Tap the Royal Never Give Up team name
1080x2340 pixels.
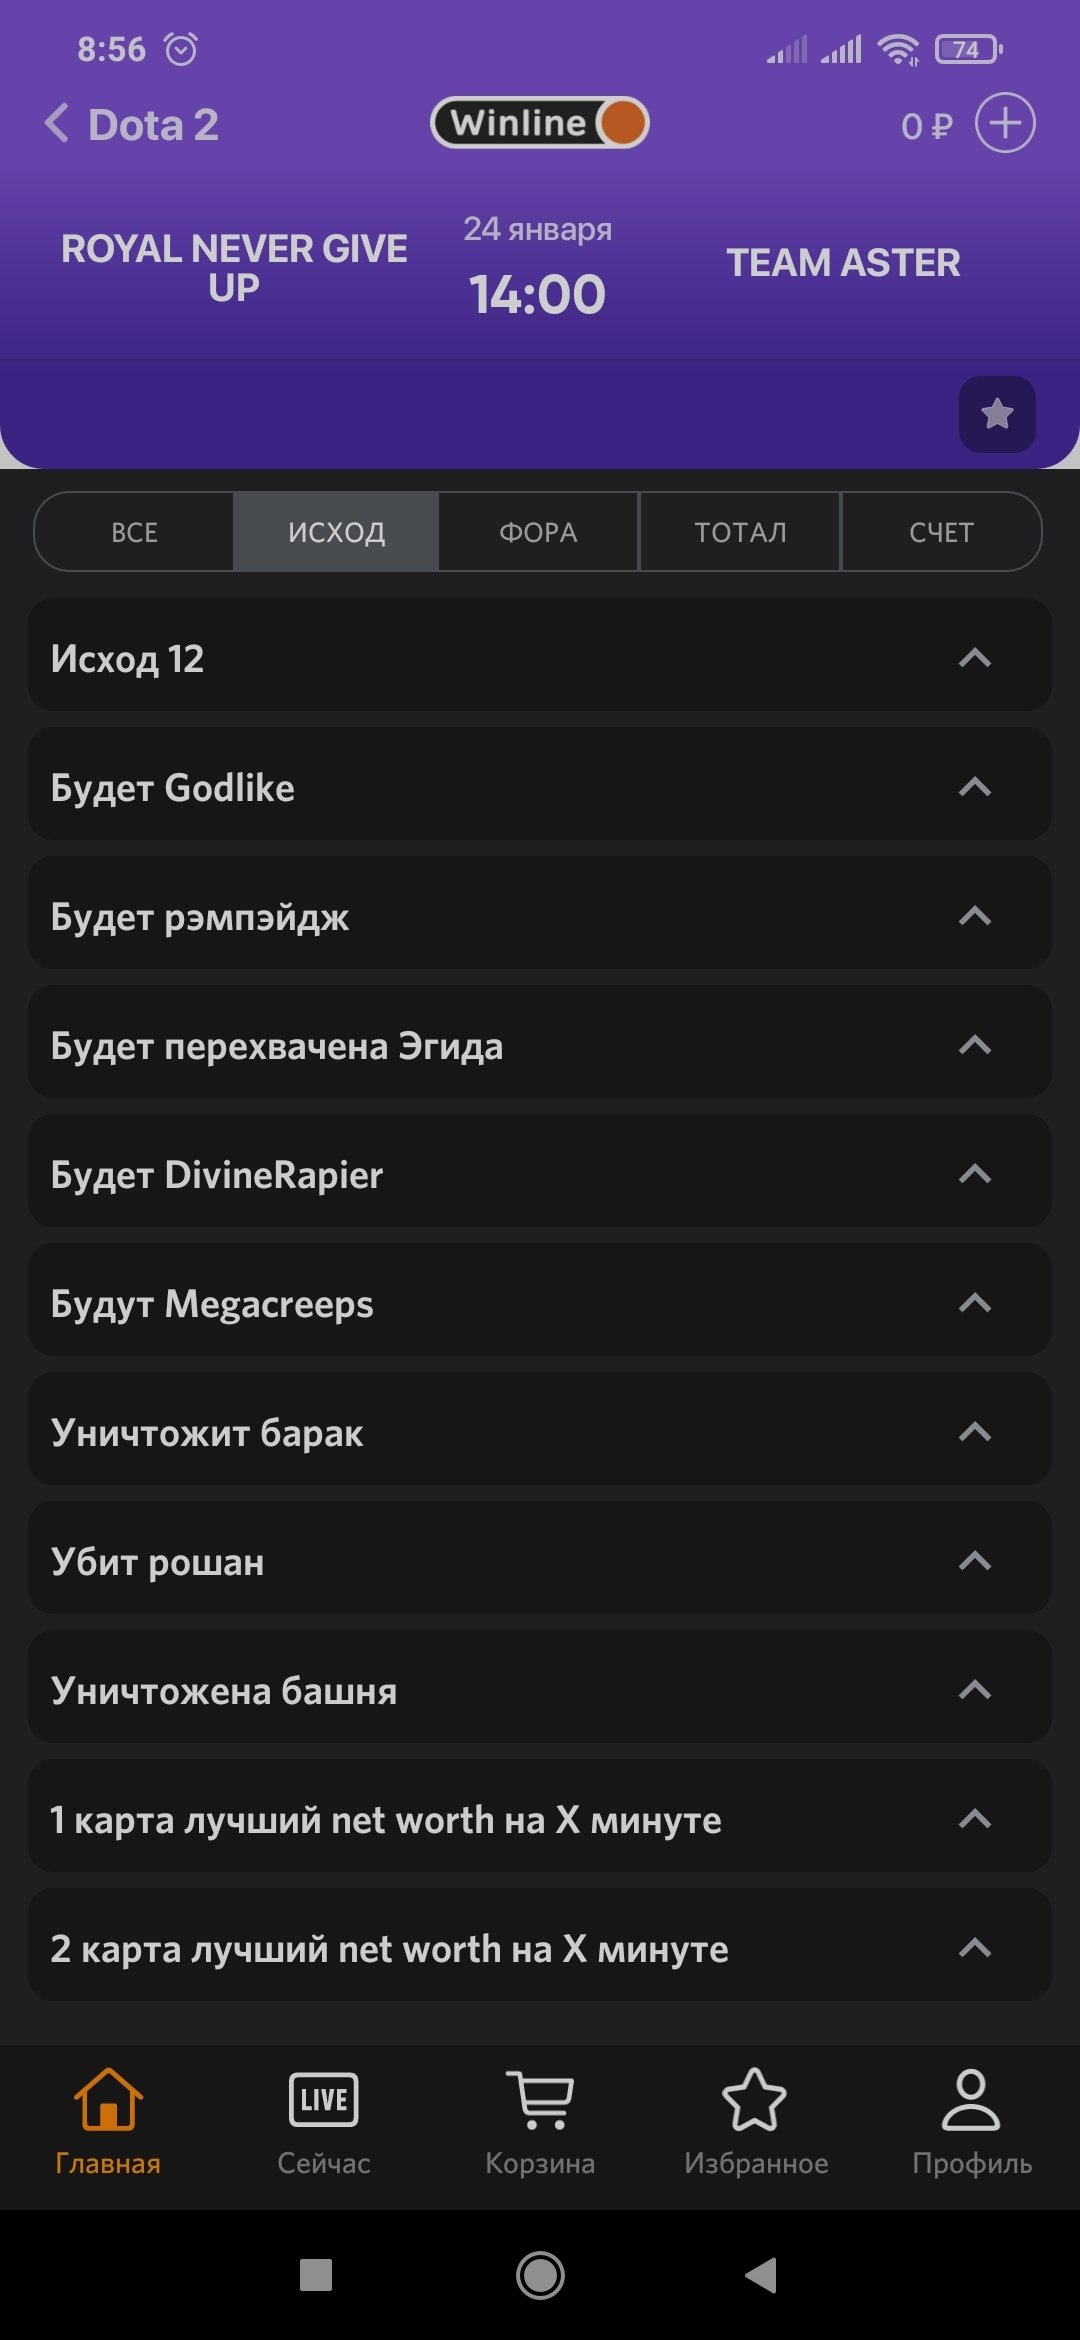234,267
